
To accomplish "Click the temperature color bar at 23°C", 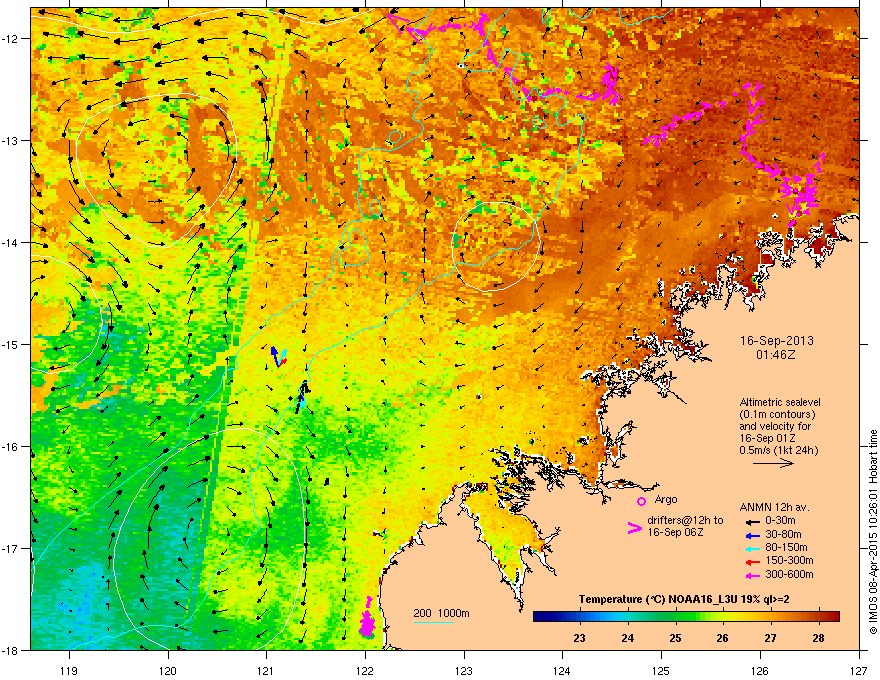I will [x=579, y=616].
